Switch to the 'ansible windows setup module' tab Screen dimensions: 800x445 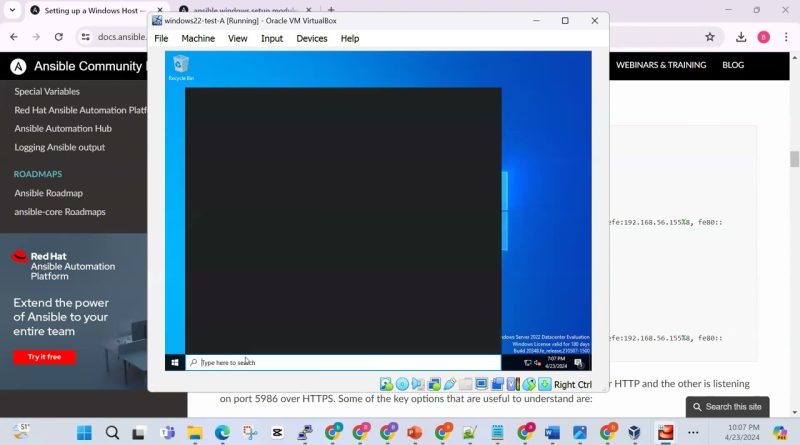tap(244, 10)
